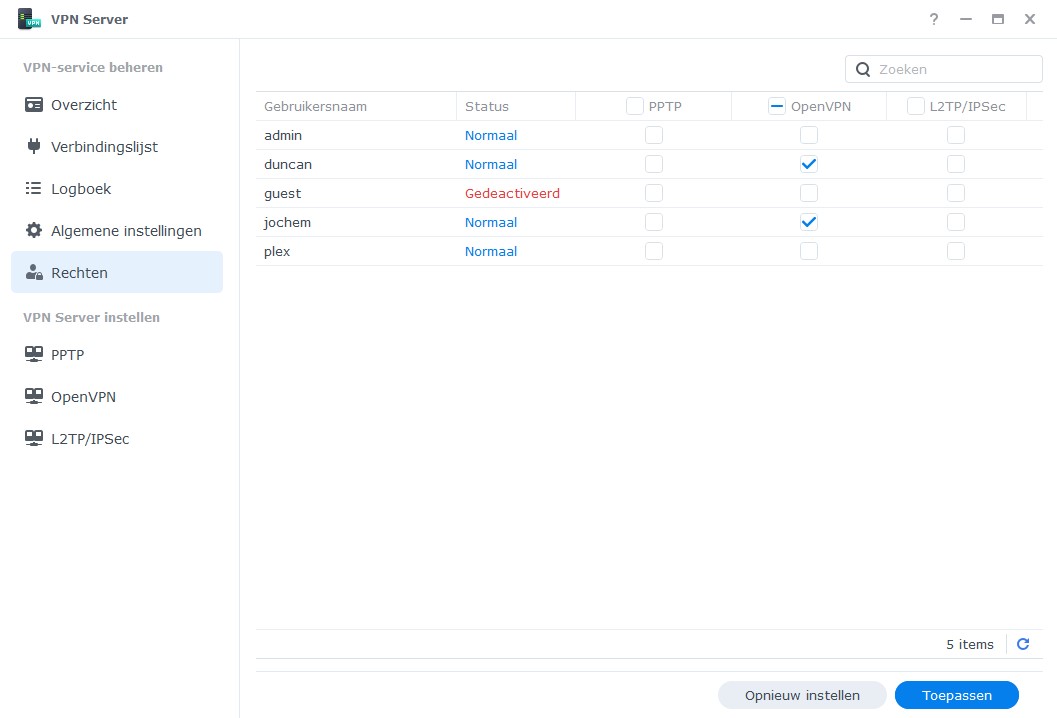Click the Verbindingslijst plug icon

click(x=34, y=146)
